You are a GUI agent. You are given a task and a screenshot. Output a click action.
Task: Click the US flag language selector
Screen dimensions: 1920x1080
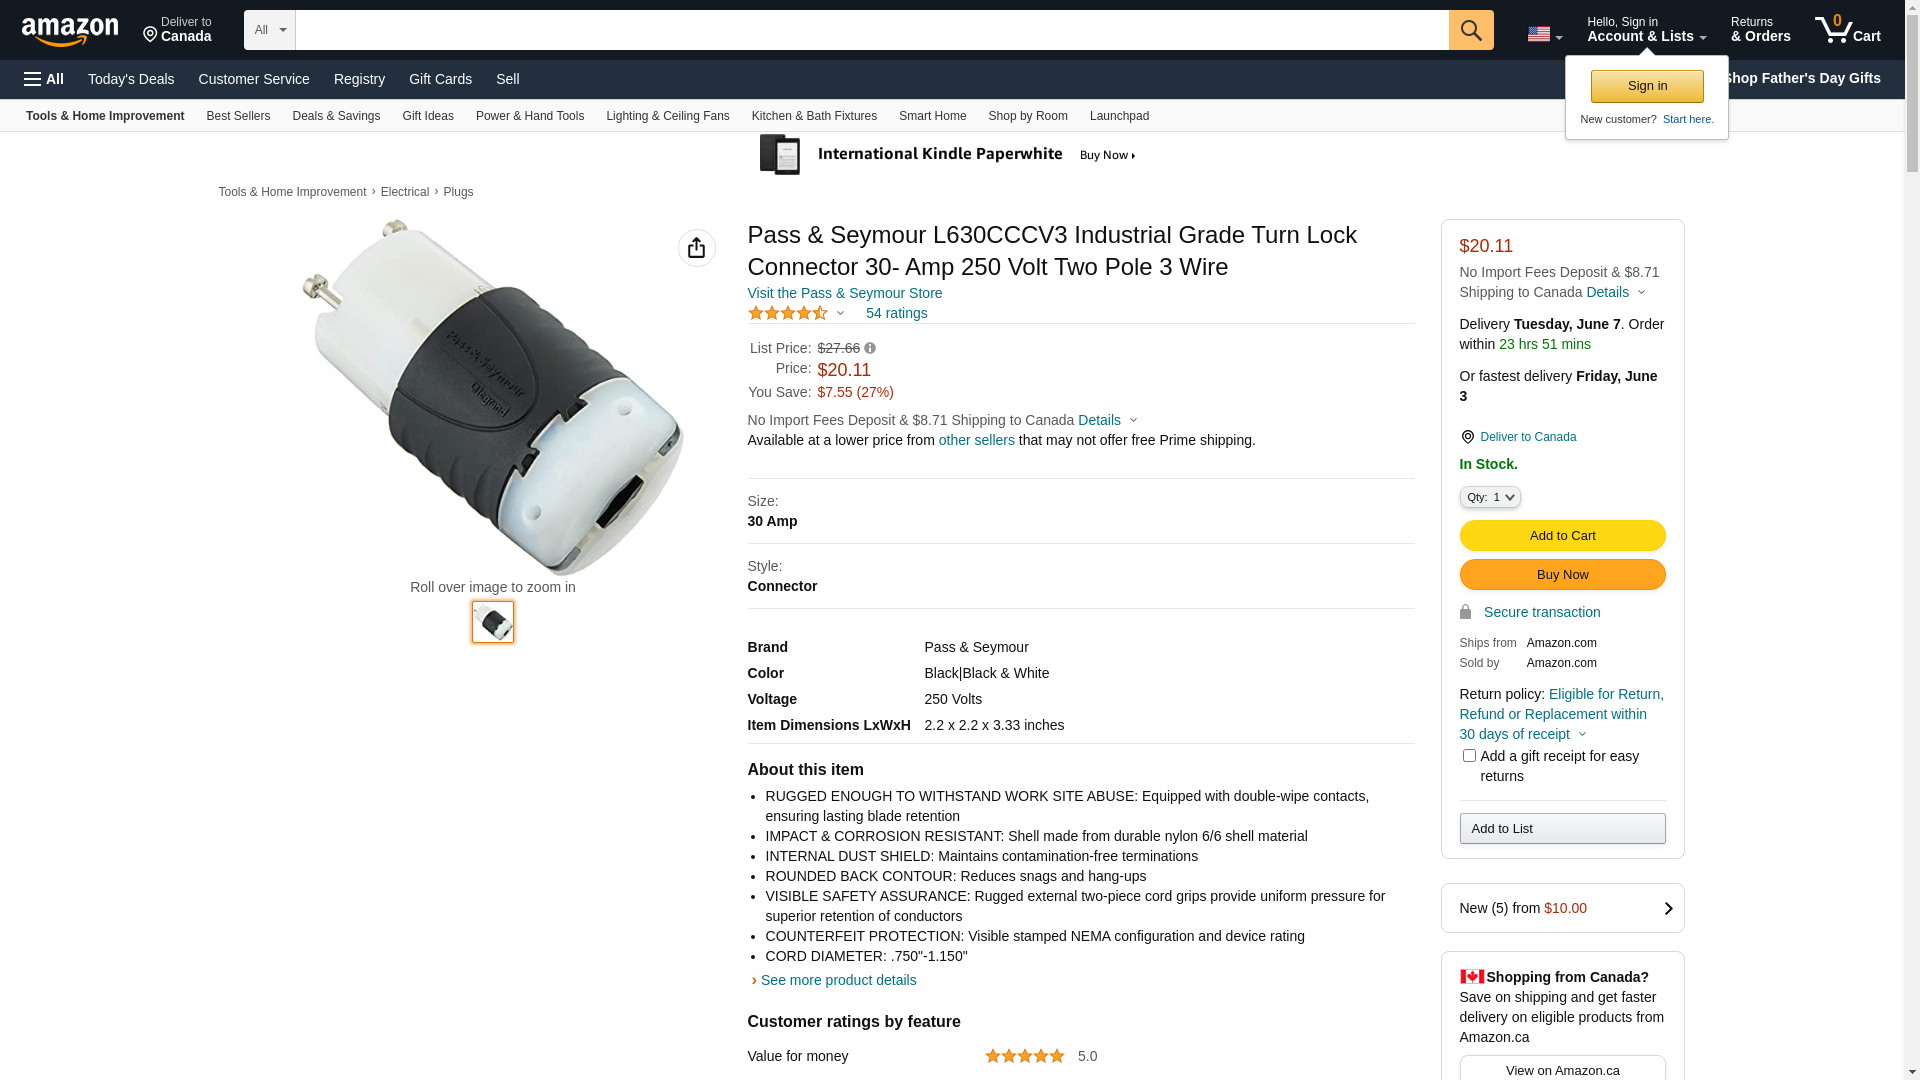coord(1543,35)
